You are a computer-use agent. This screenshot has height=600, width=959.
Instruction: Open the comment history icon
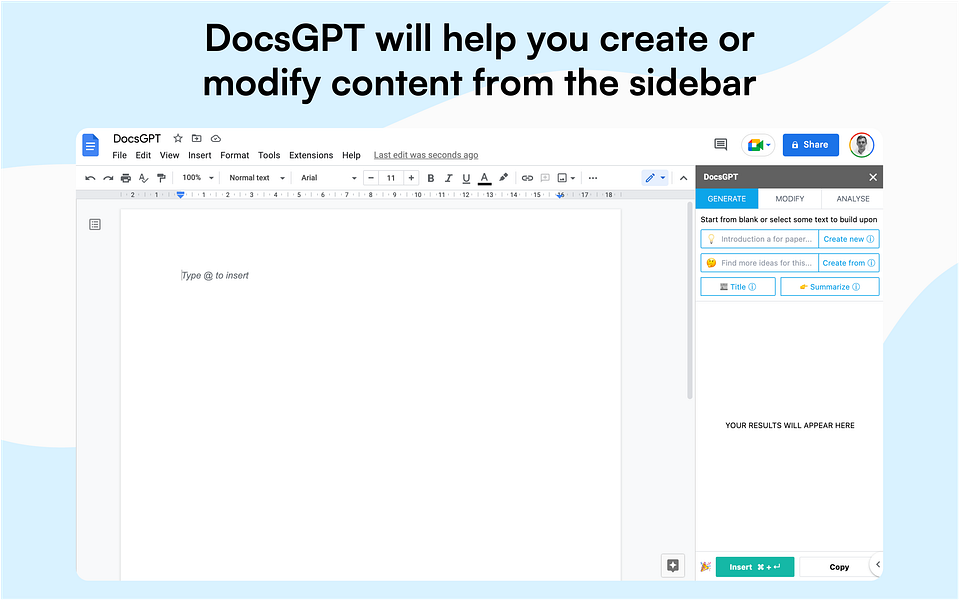click(x=720, y=144)
